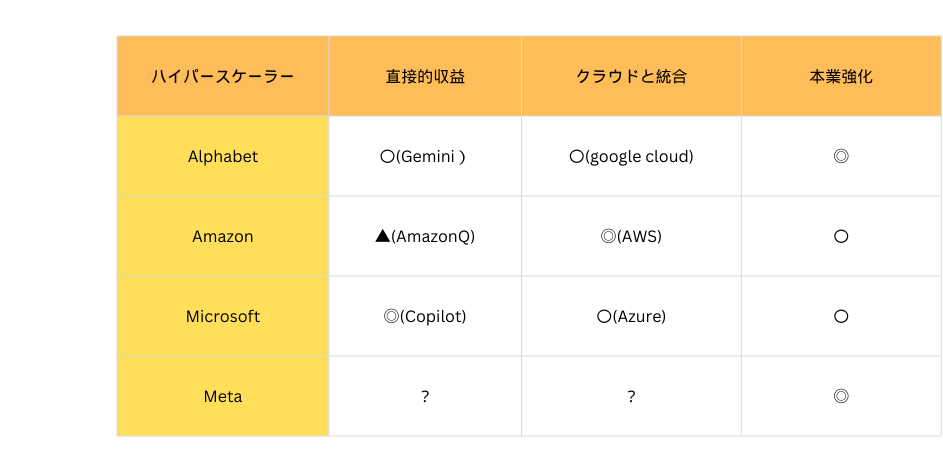Select the Amazon row label cell
This screenshot has width=943, height=472.
click(x=223, y=236)
